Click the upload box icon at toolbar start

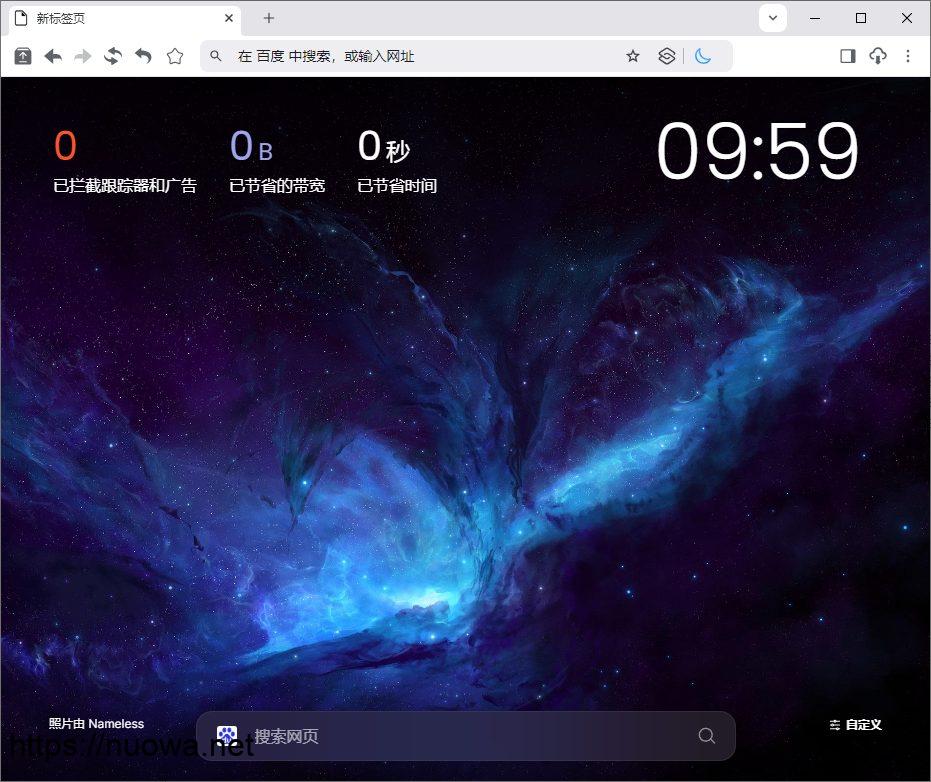point(22,57)
